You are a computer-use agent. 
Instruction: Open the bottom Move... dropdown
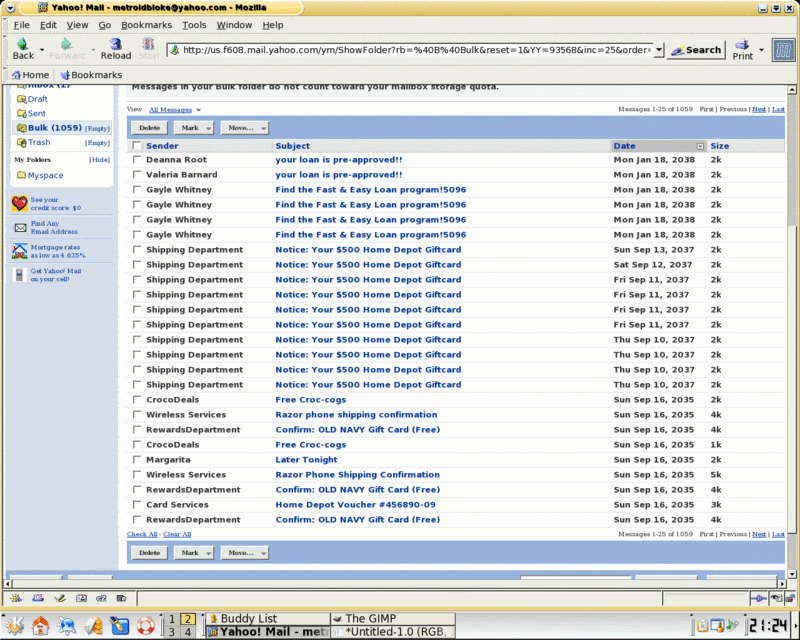(x=244, y=553)
